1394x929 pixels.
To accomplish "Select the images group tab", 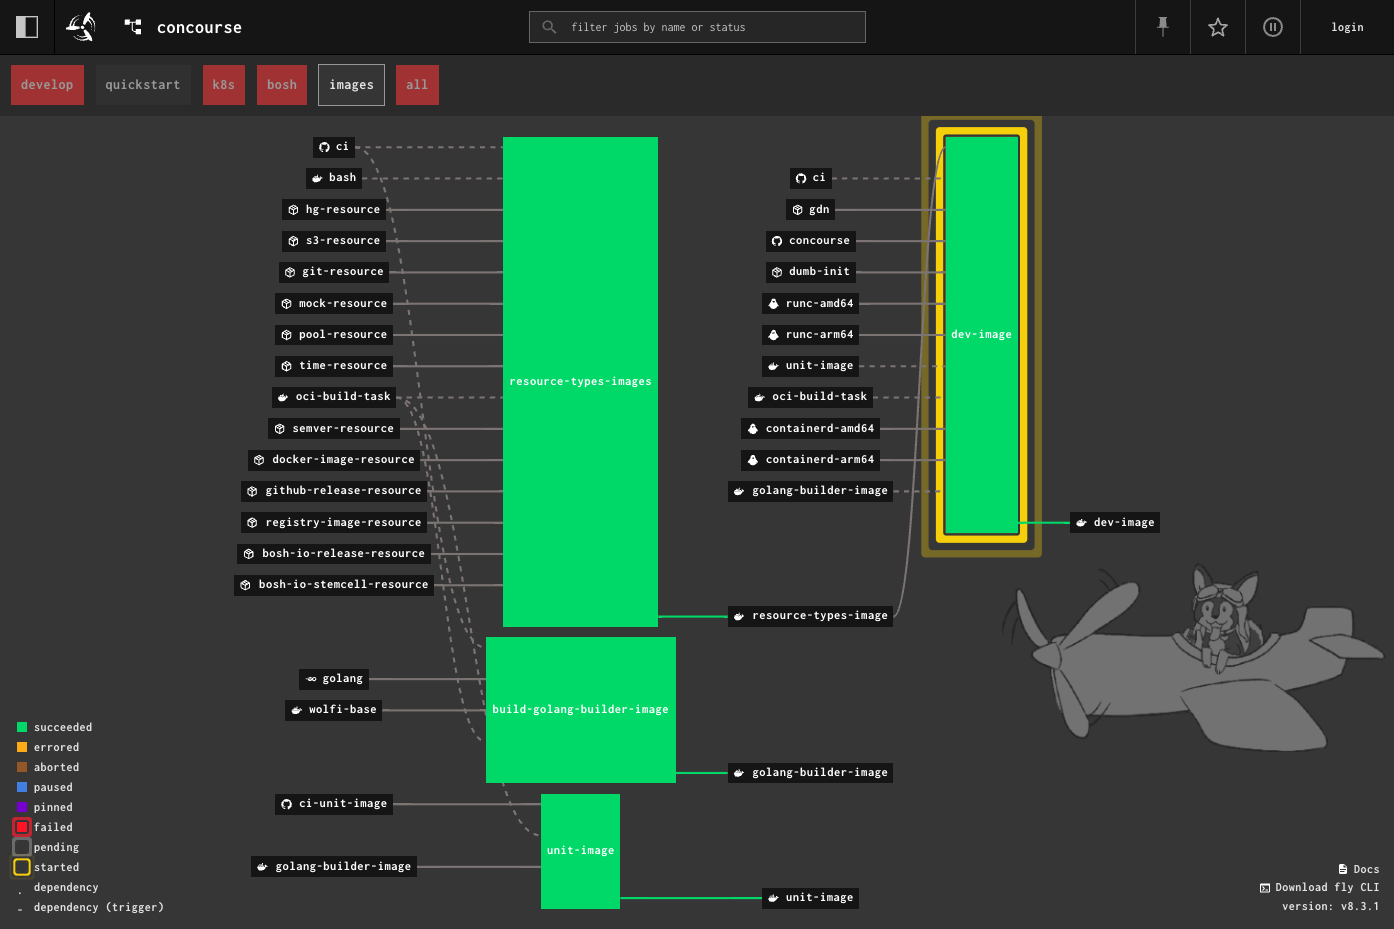I will click(351, 85).
